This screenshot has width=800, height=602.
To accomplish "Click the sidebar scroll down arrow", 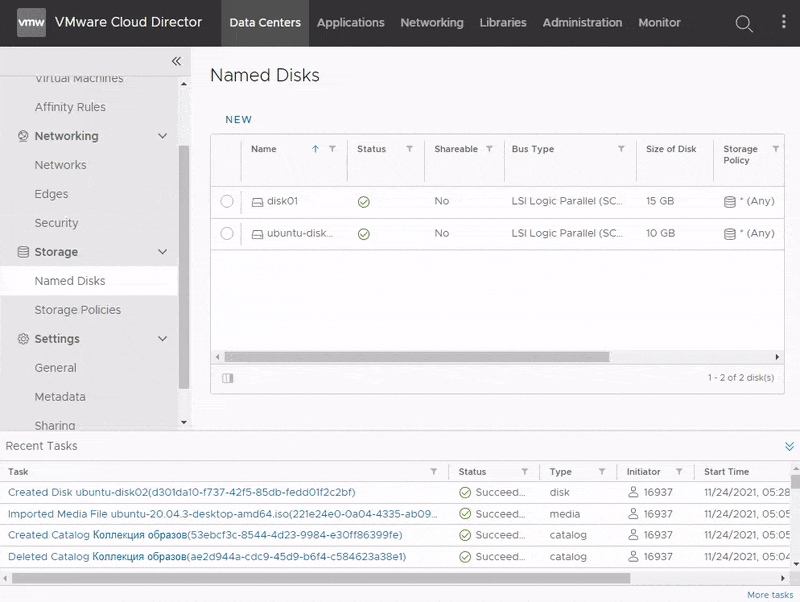I will point(184,422).
